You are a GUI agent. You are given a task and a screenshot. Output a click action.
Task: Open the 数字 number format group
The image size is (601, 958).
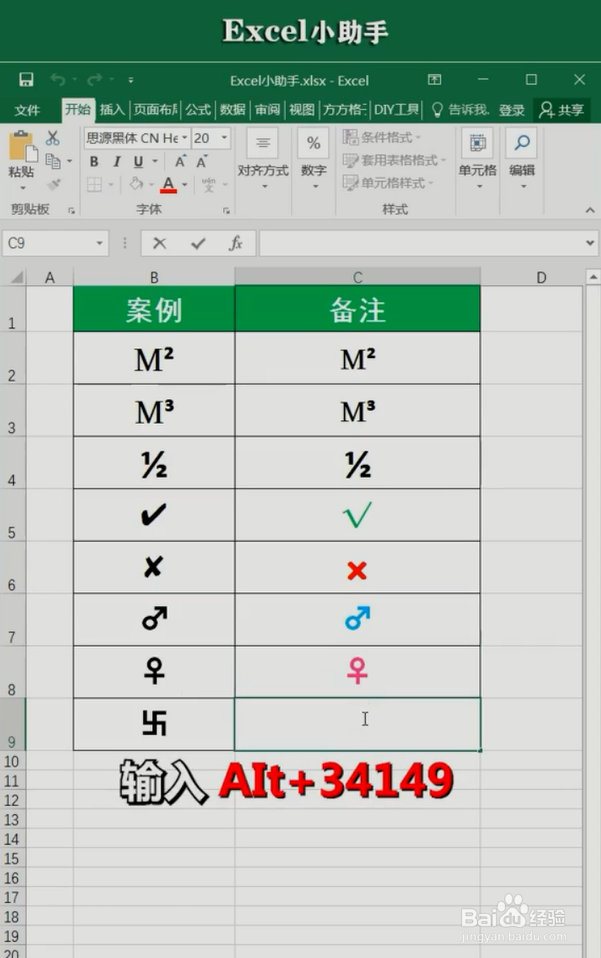point(314,159)
